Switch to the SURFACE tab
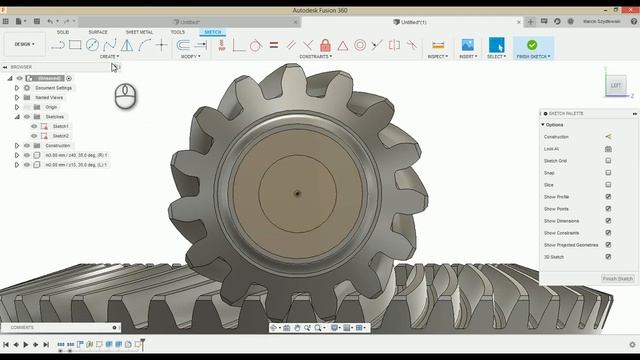The height and width of the screenshot is (360, 640). point(98,32)
